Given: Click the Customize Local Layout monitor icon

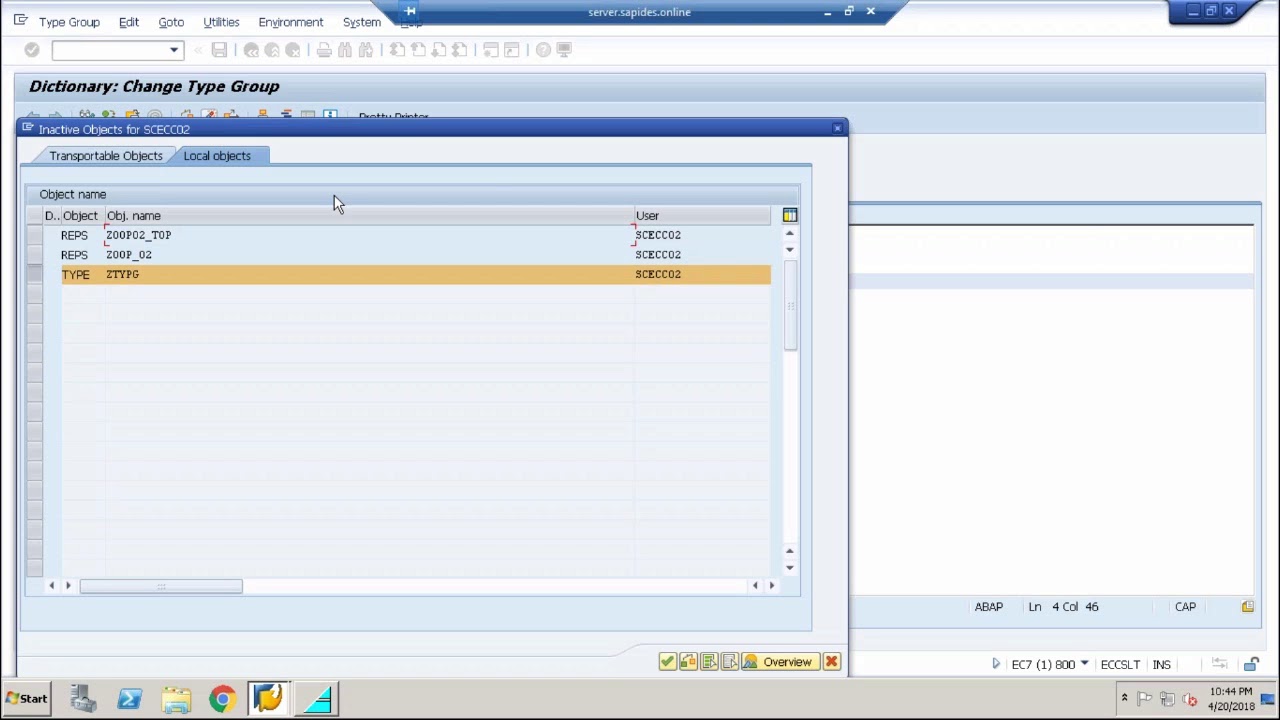Looking at the screenshot, I should (564, 50).
